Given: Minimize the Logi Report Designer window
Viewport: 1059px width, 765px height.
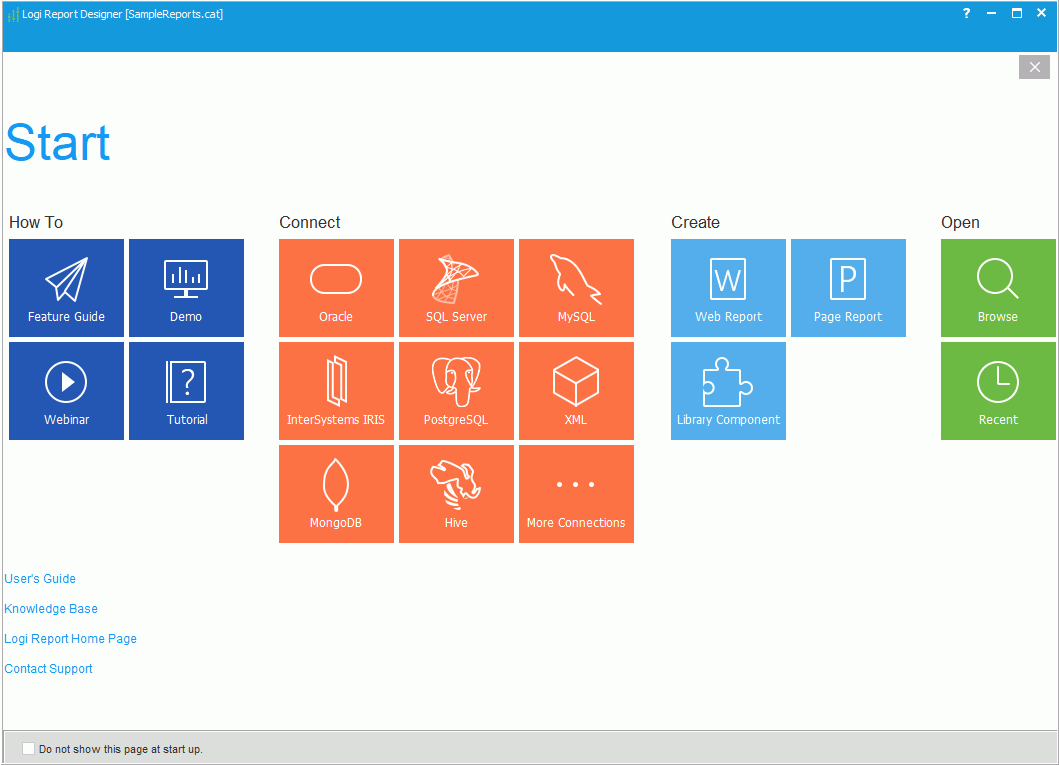Looking at the screenshot, I should pos(991,13).
